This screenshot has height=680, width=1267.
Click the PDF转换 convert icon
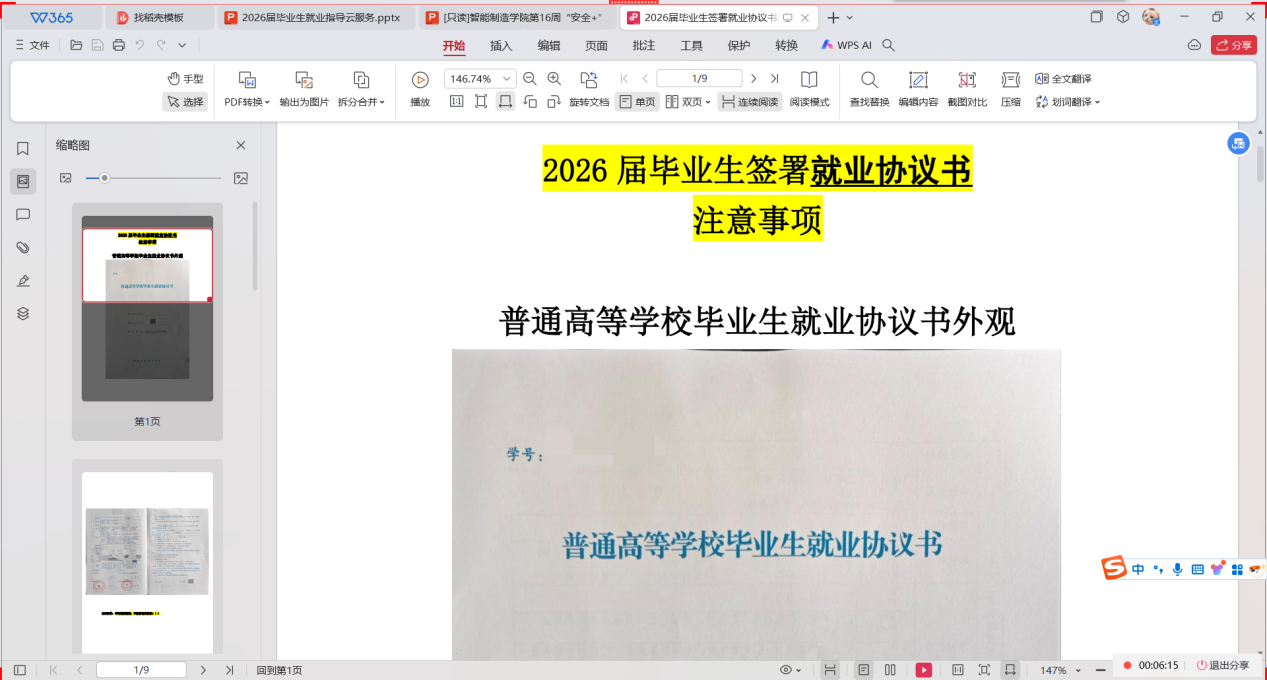pos(247,80)
